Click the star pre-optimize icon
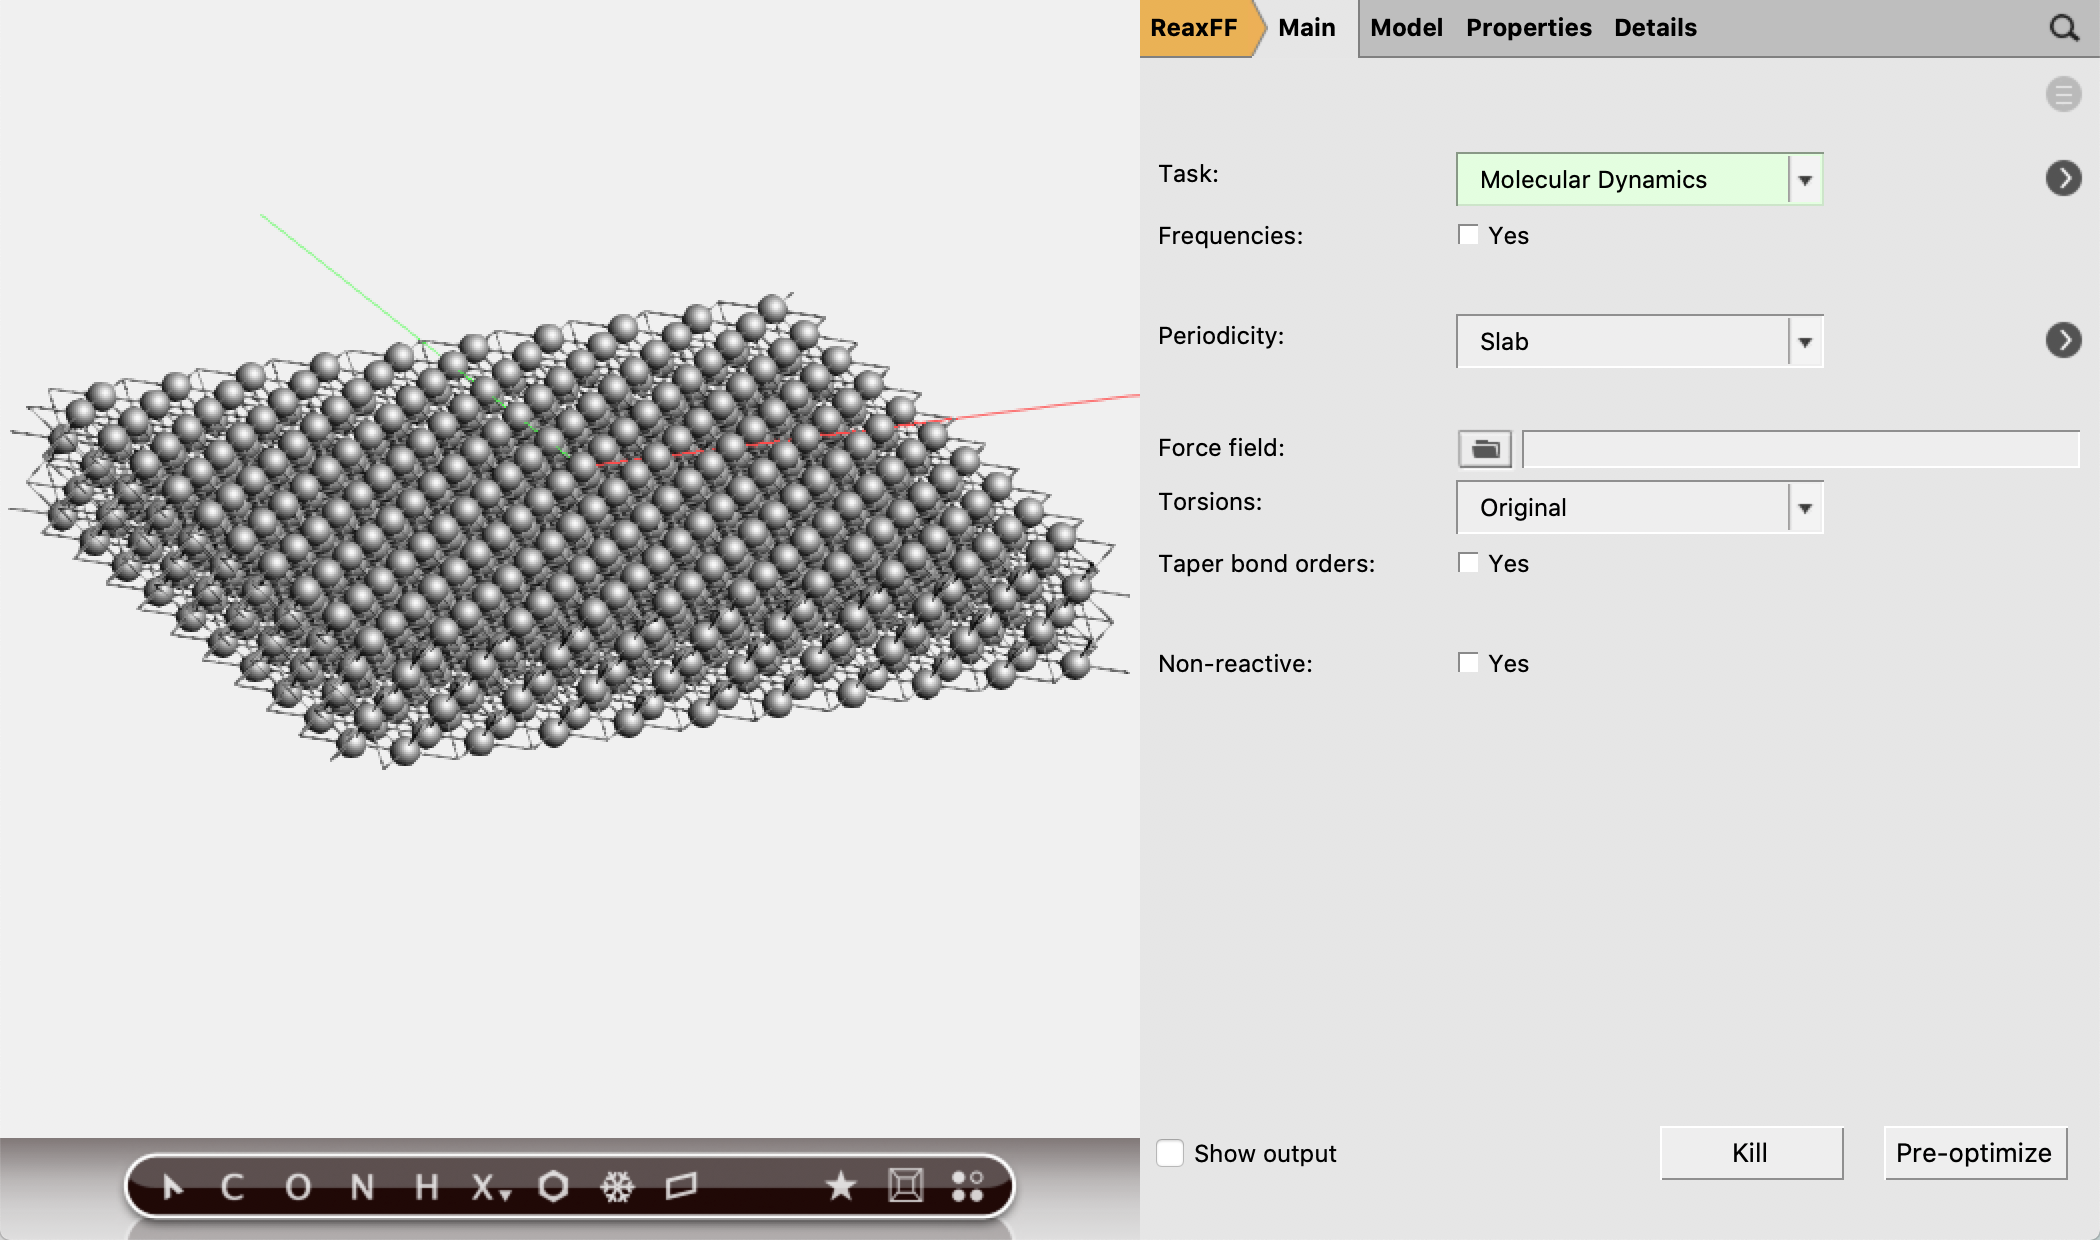The width and height of the screenshot is (2100, 1240). 841,1187
